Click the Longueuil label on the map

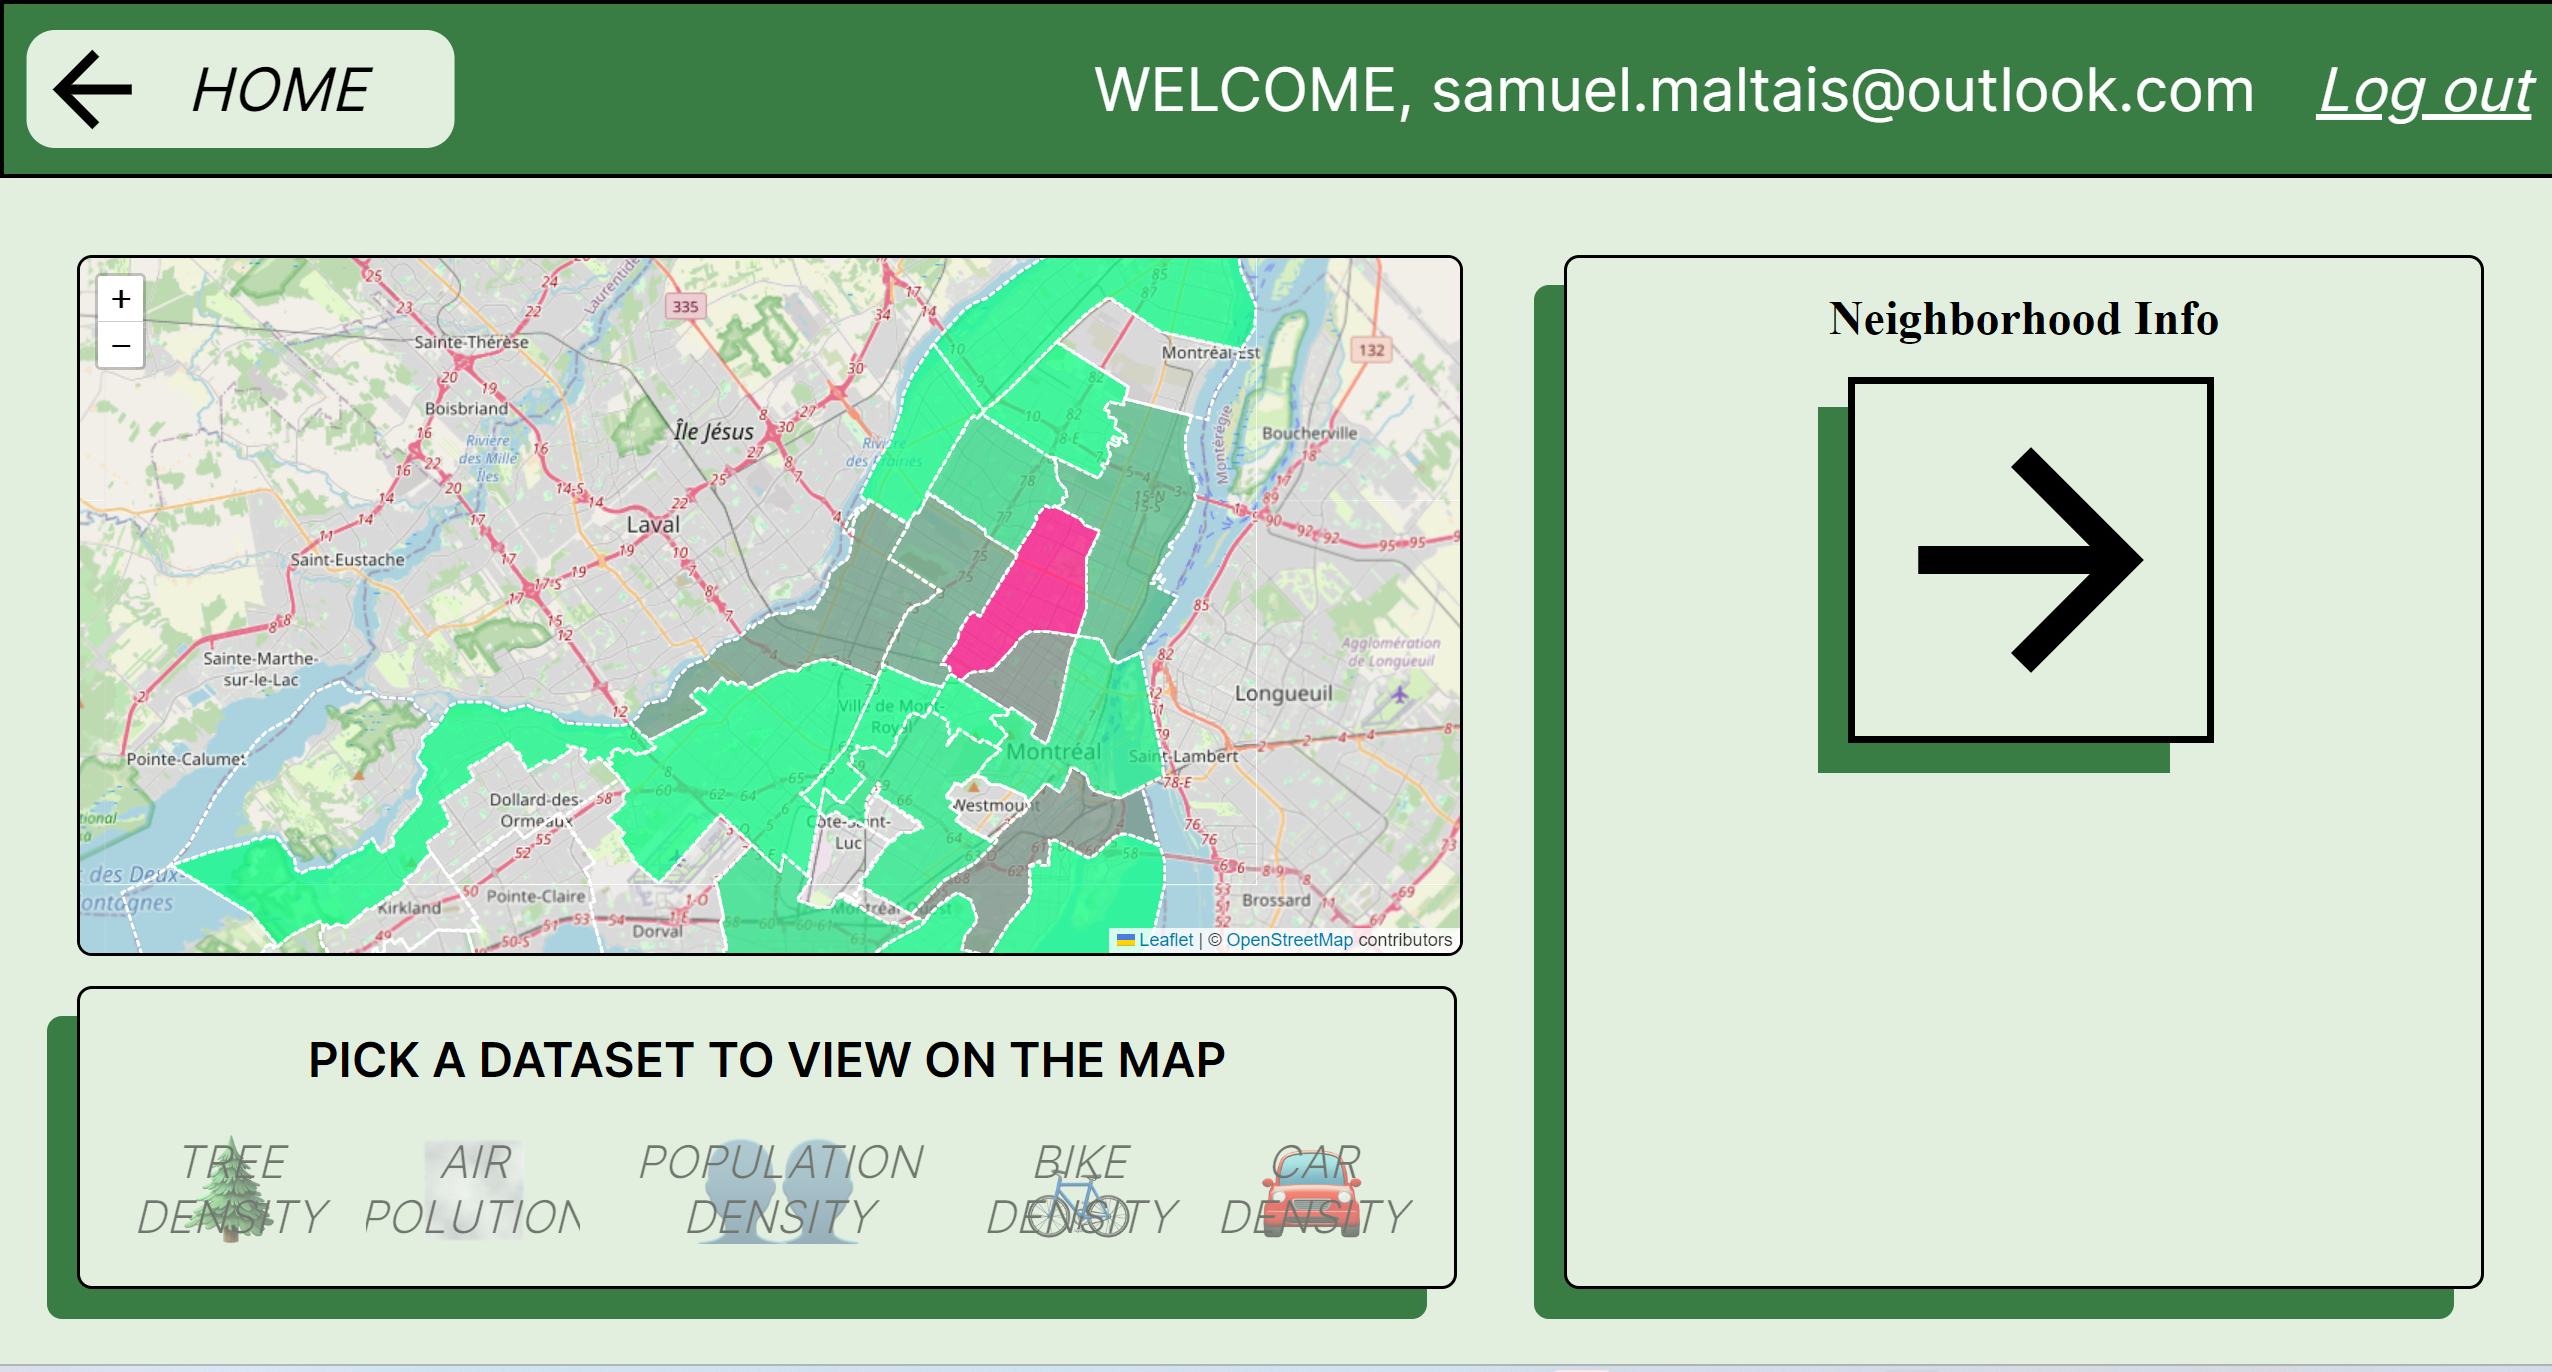(1283, 693)
